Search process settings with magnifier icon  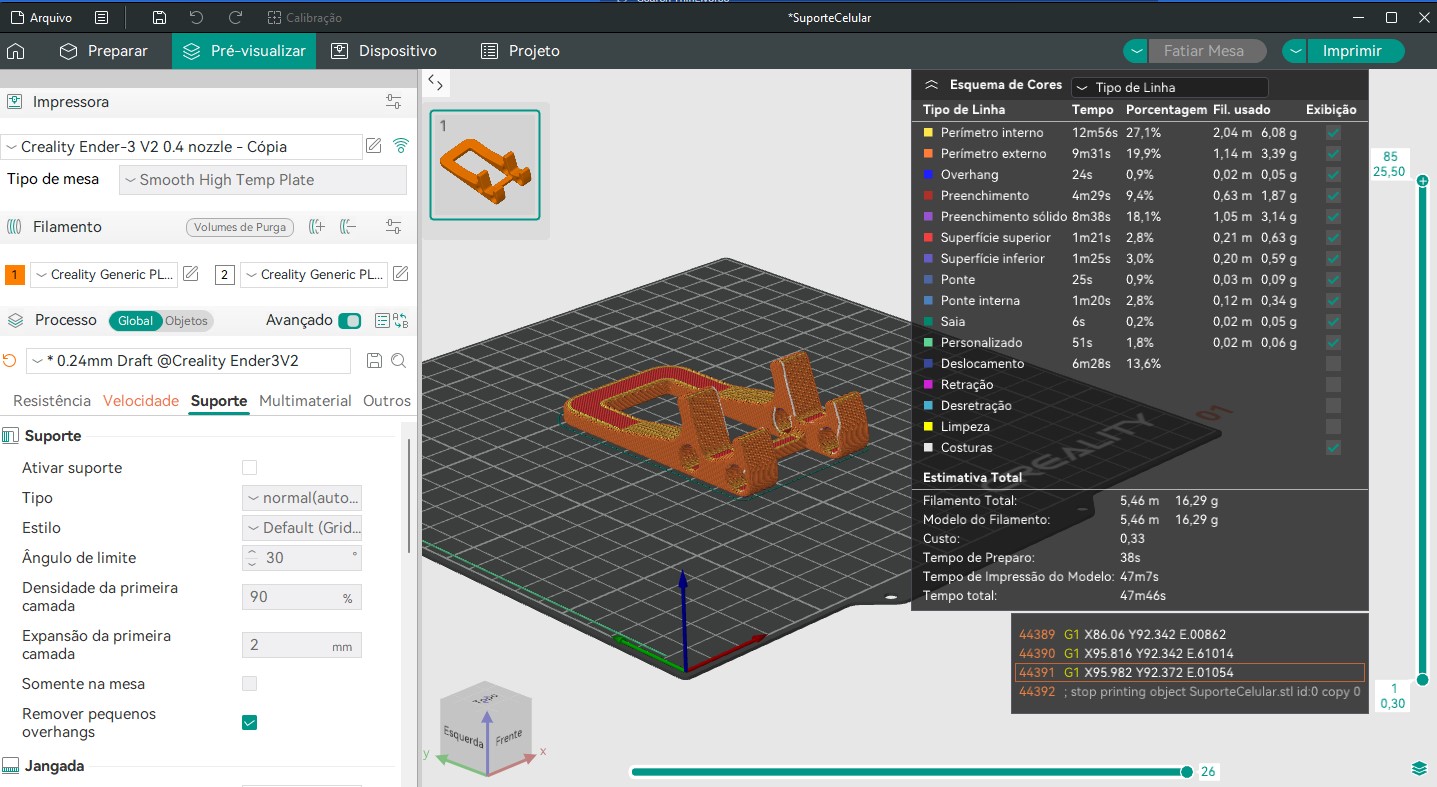[398, 361]
